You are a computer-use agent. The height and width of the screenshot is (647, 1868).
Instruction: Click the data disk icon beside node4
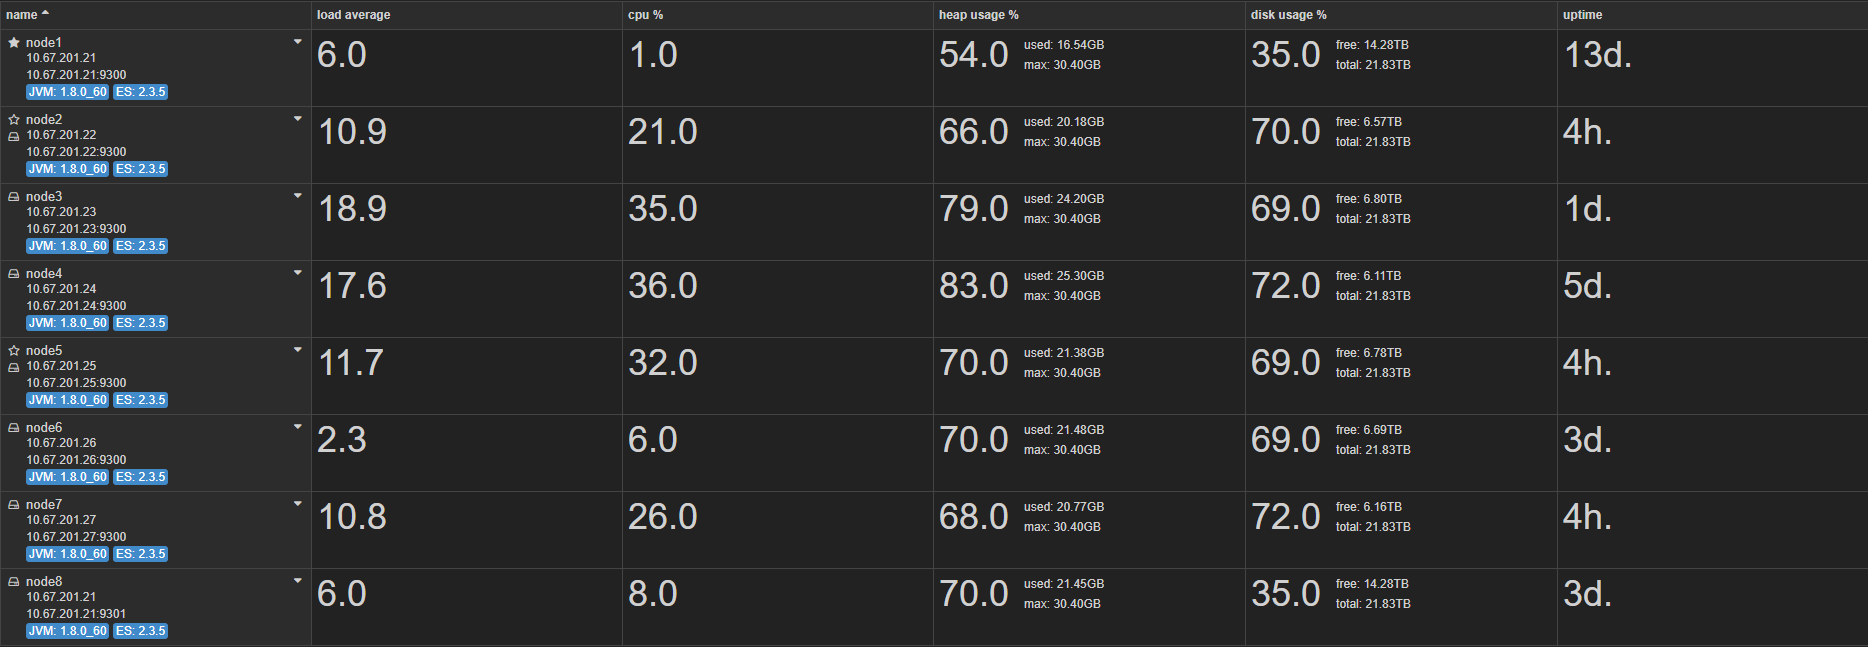tap(14, 274)
